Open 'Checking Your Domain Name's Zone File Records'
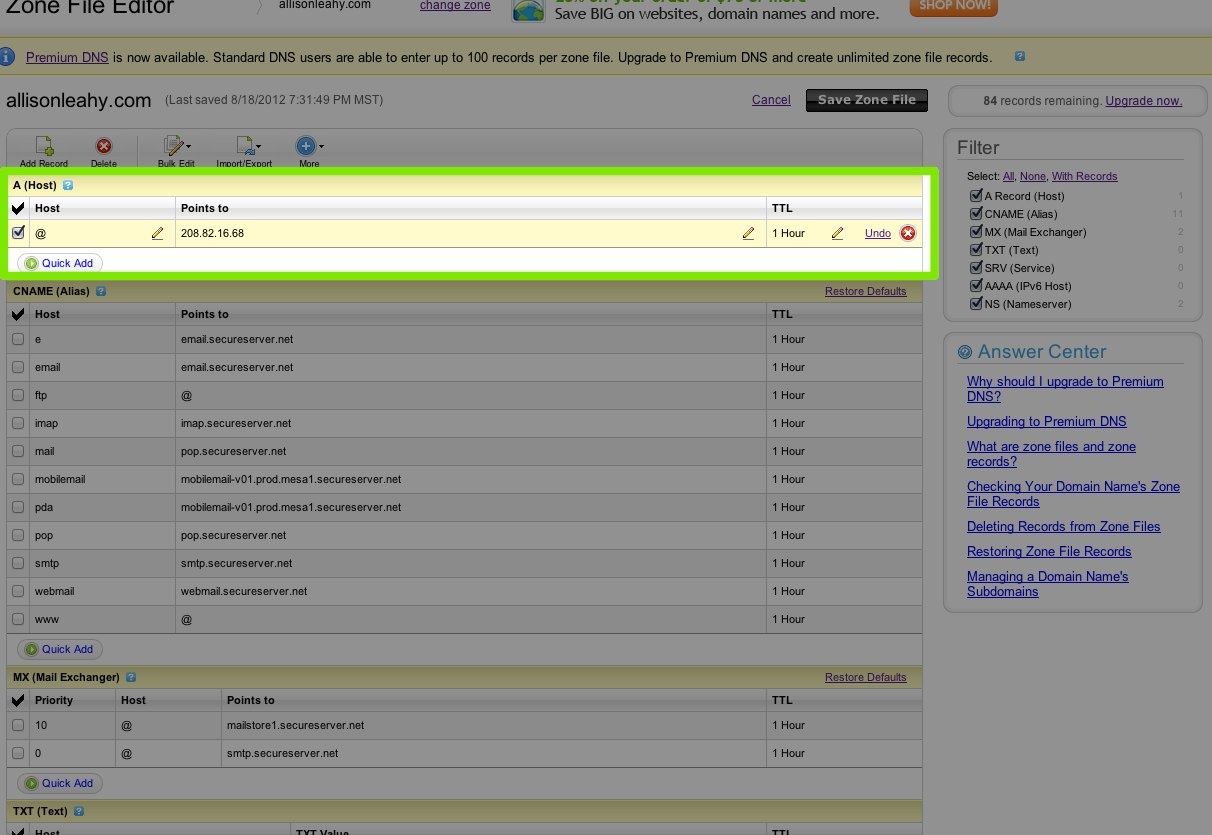 tap(1073, 494)
